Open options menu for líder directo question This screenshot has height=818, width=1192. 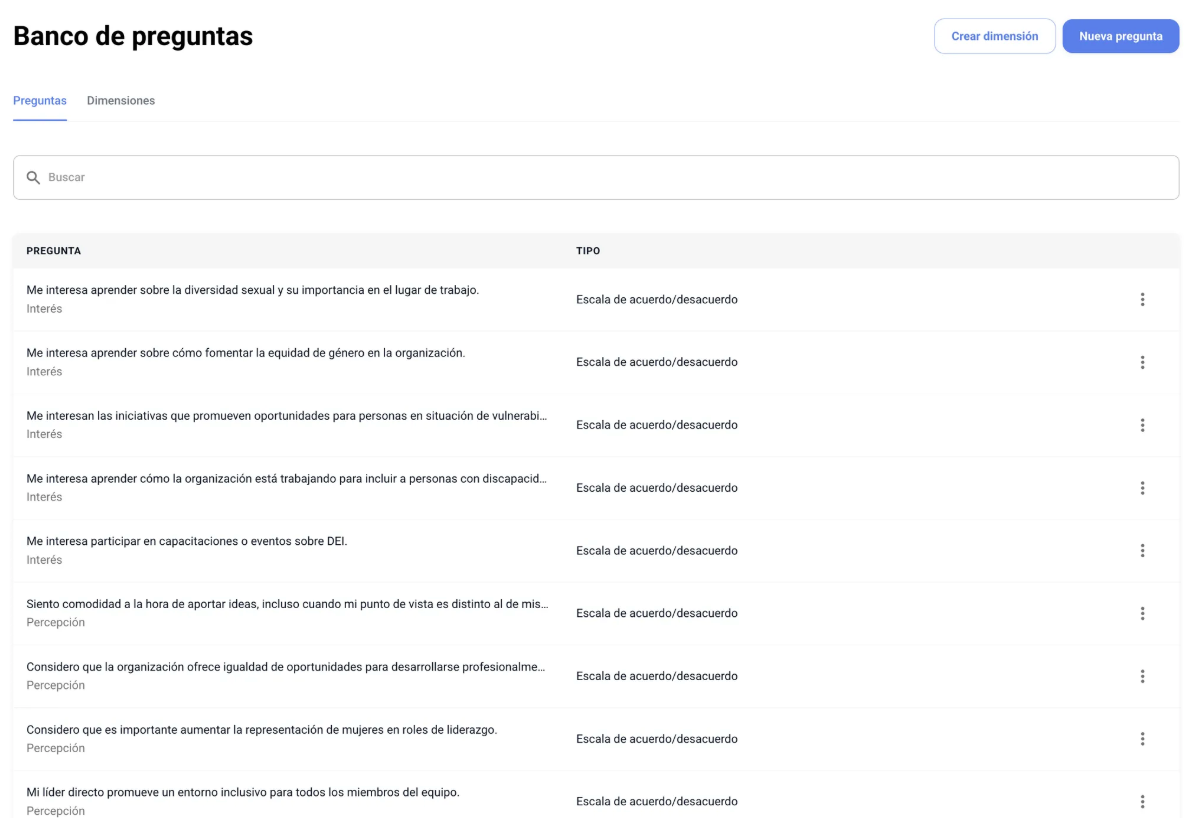(1142, 801)
